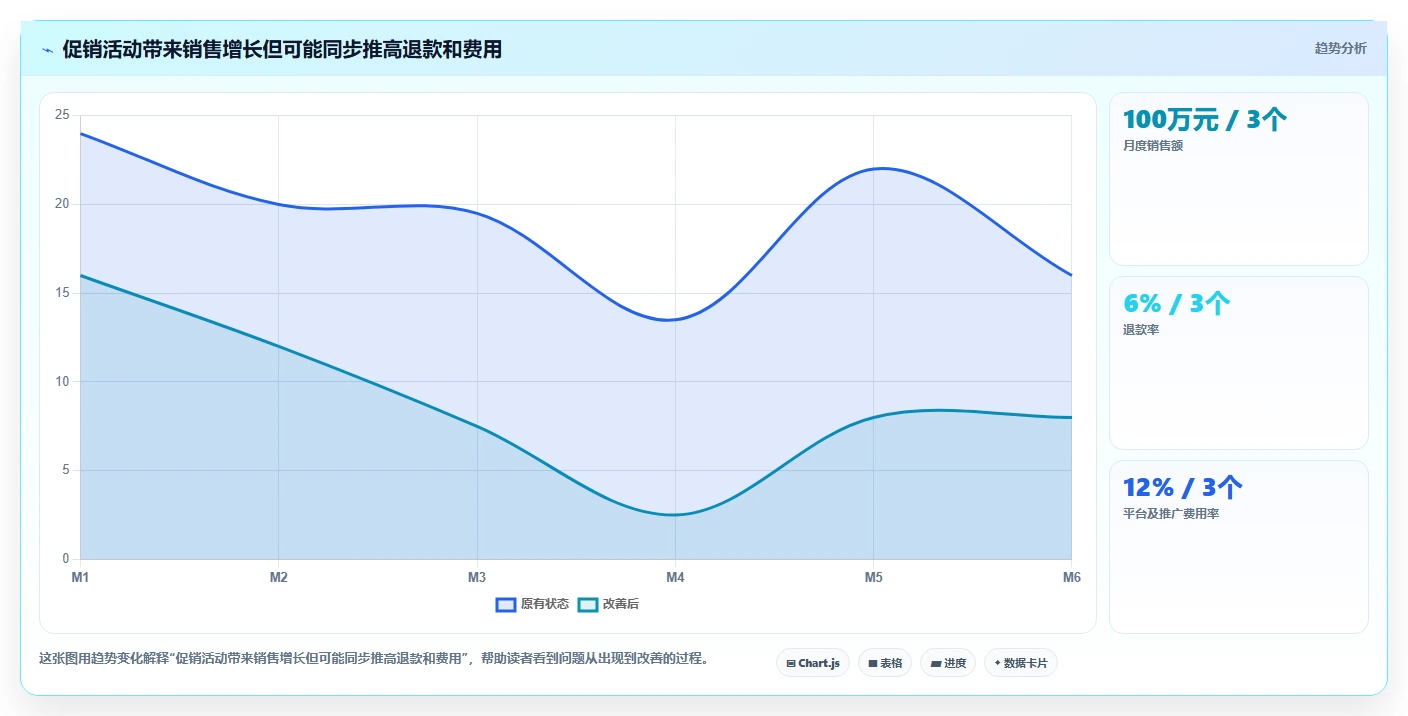Click the M6 axis label

pos(1071,577)
